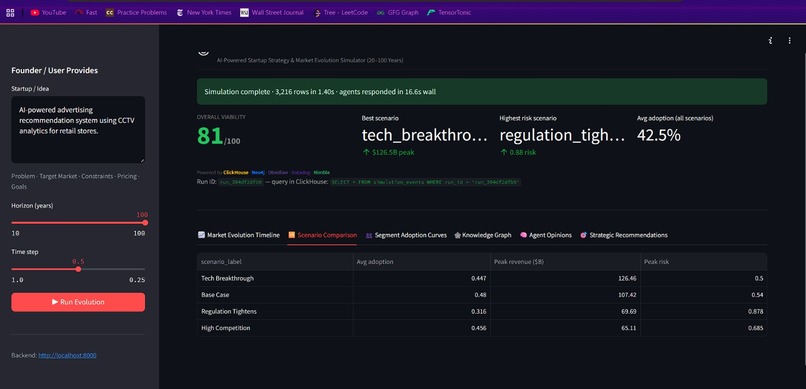Viewport: 806px width, 389px height.
Task: Open the Strategic Recommendations tab
Action: [x=624, y=235]
